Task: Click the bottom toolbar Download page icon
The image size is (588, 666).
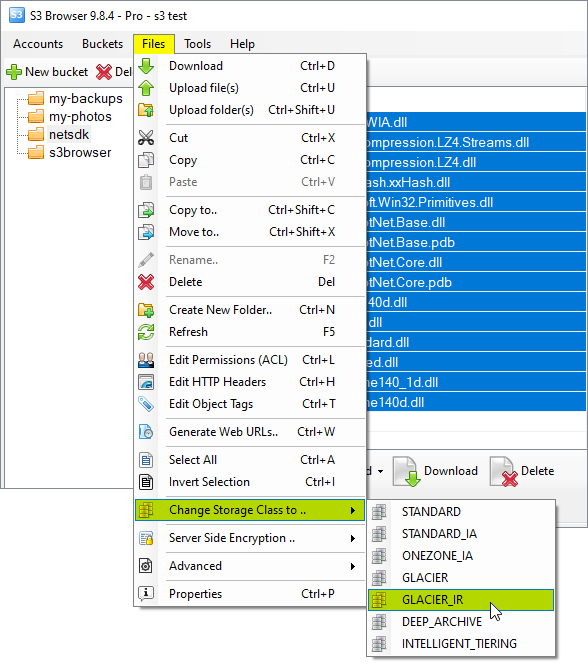Action: (x=407, y=471)
